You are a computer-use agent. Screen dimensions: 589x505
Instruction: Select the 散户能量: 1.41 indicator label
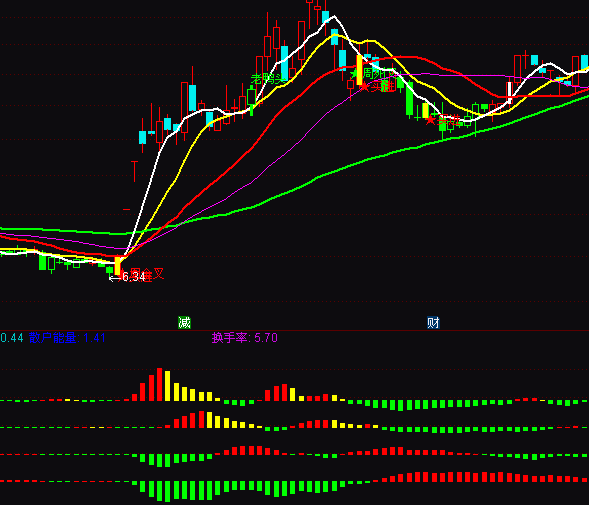67,338
